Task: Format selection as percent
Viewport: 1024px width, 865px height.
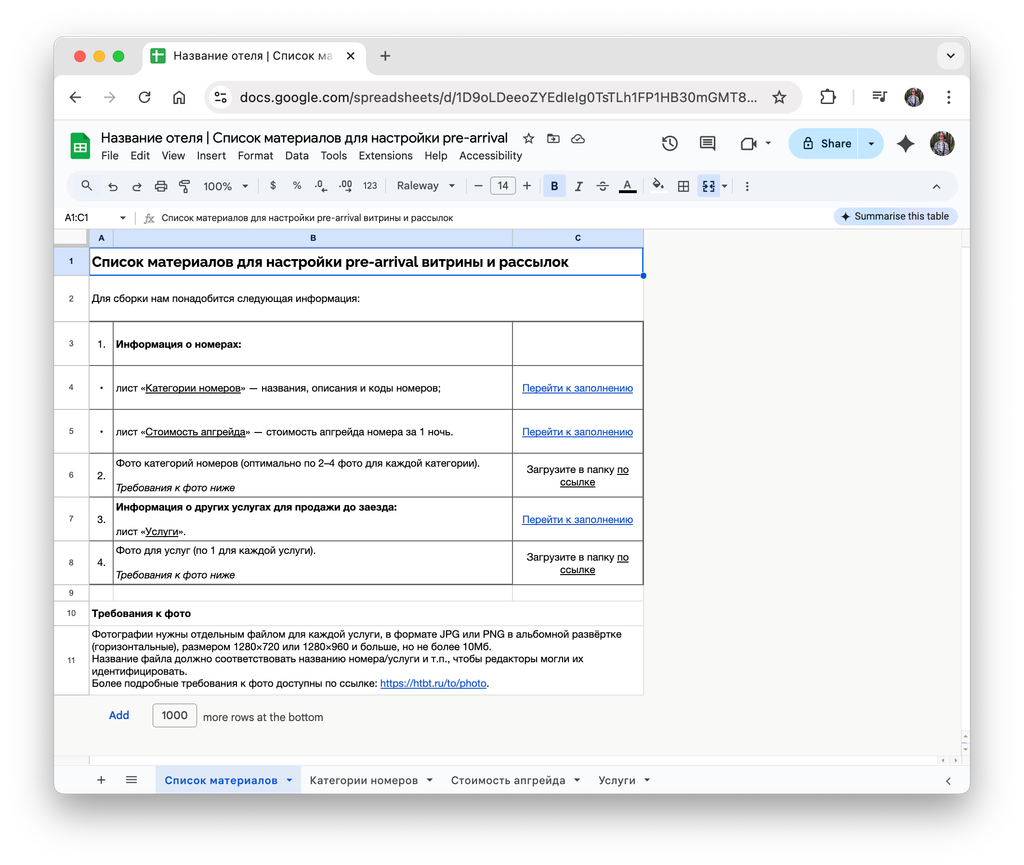Action: [296, 186]
